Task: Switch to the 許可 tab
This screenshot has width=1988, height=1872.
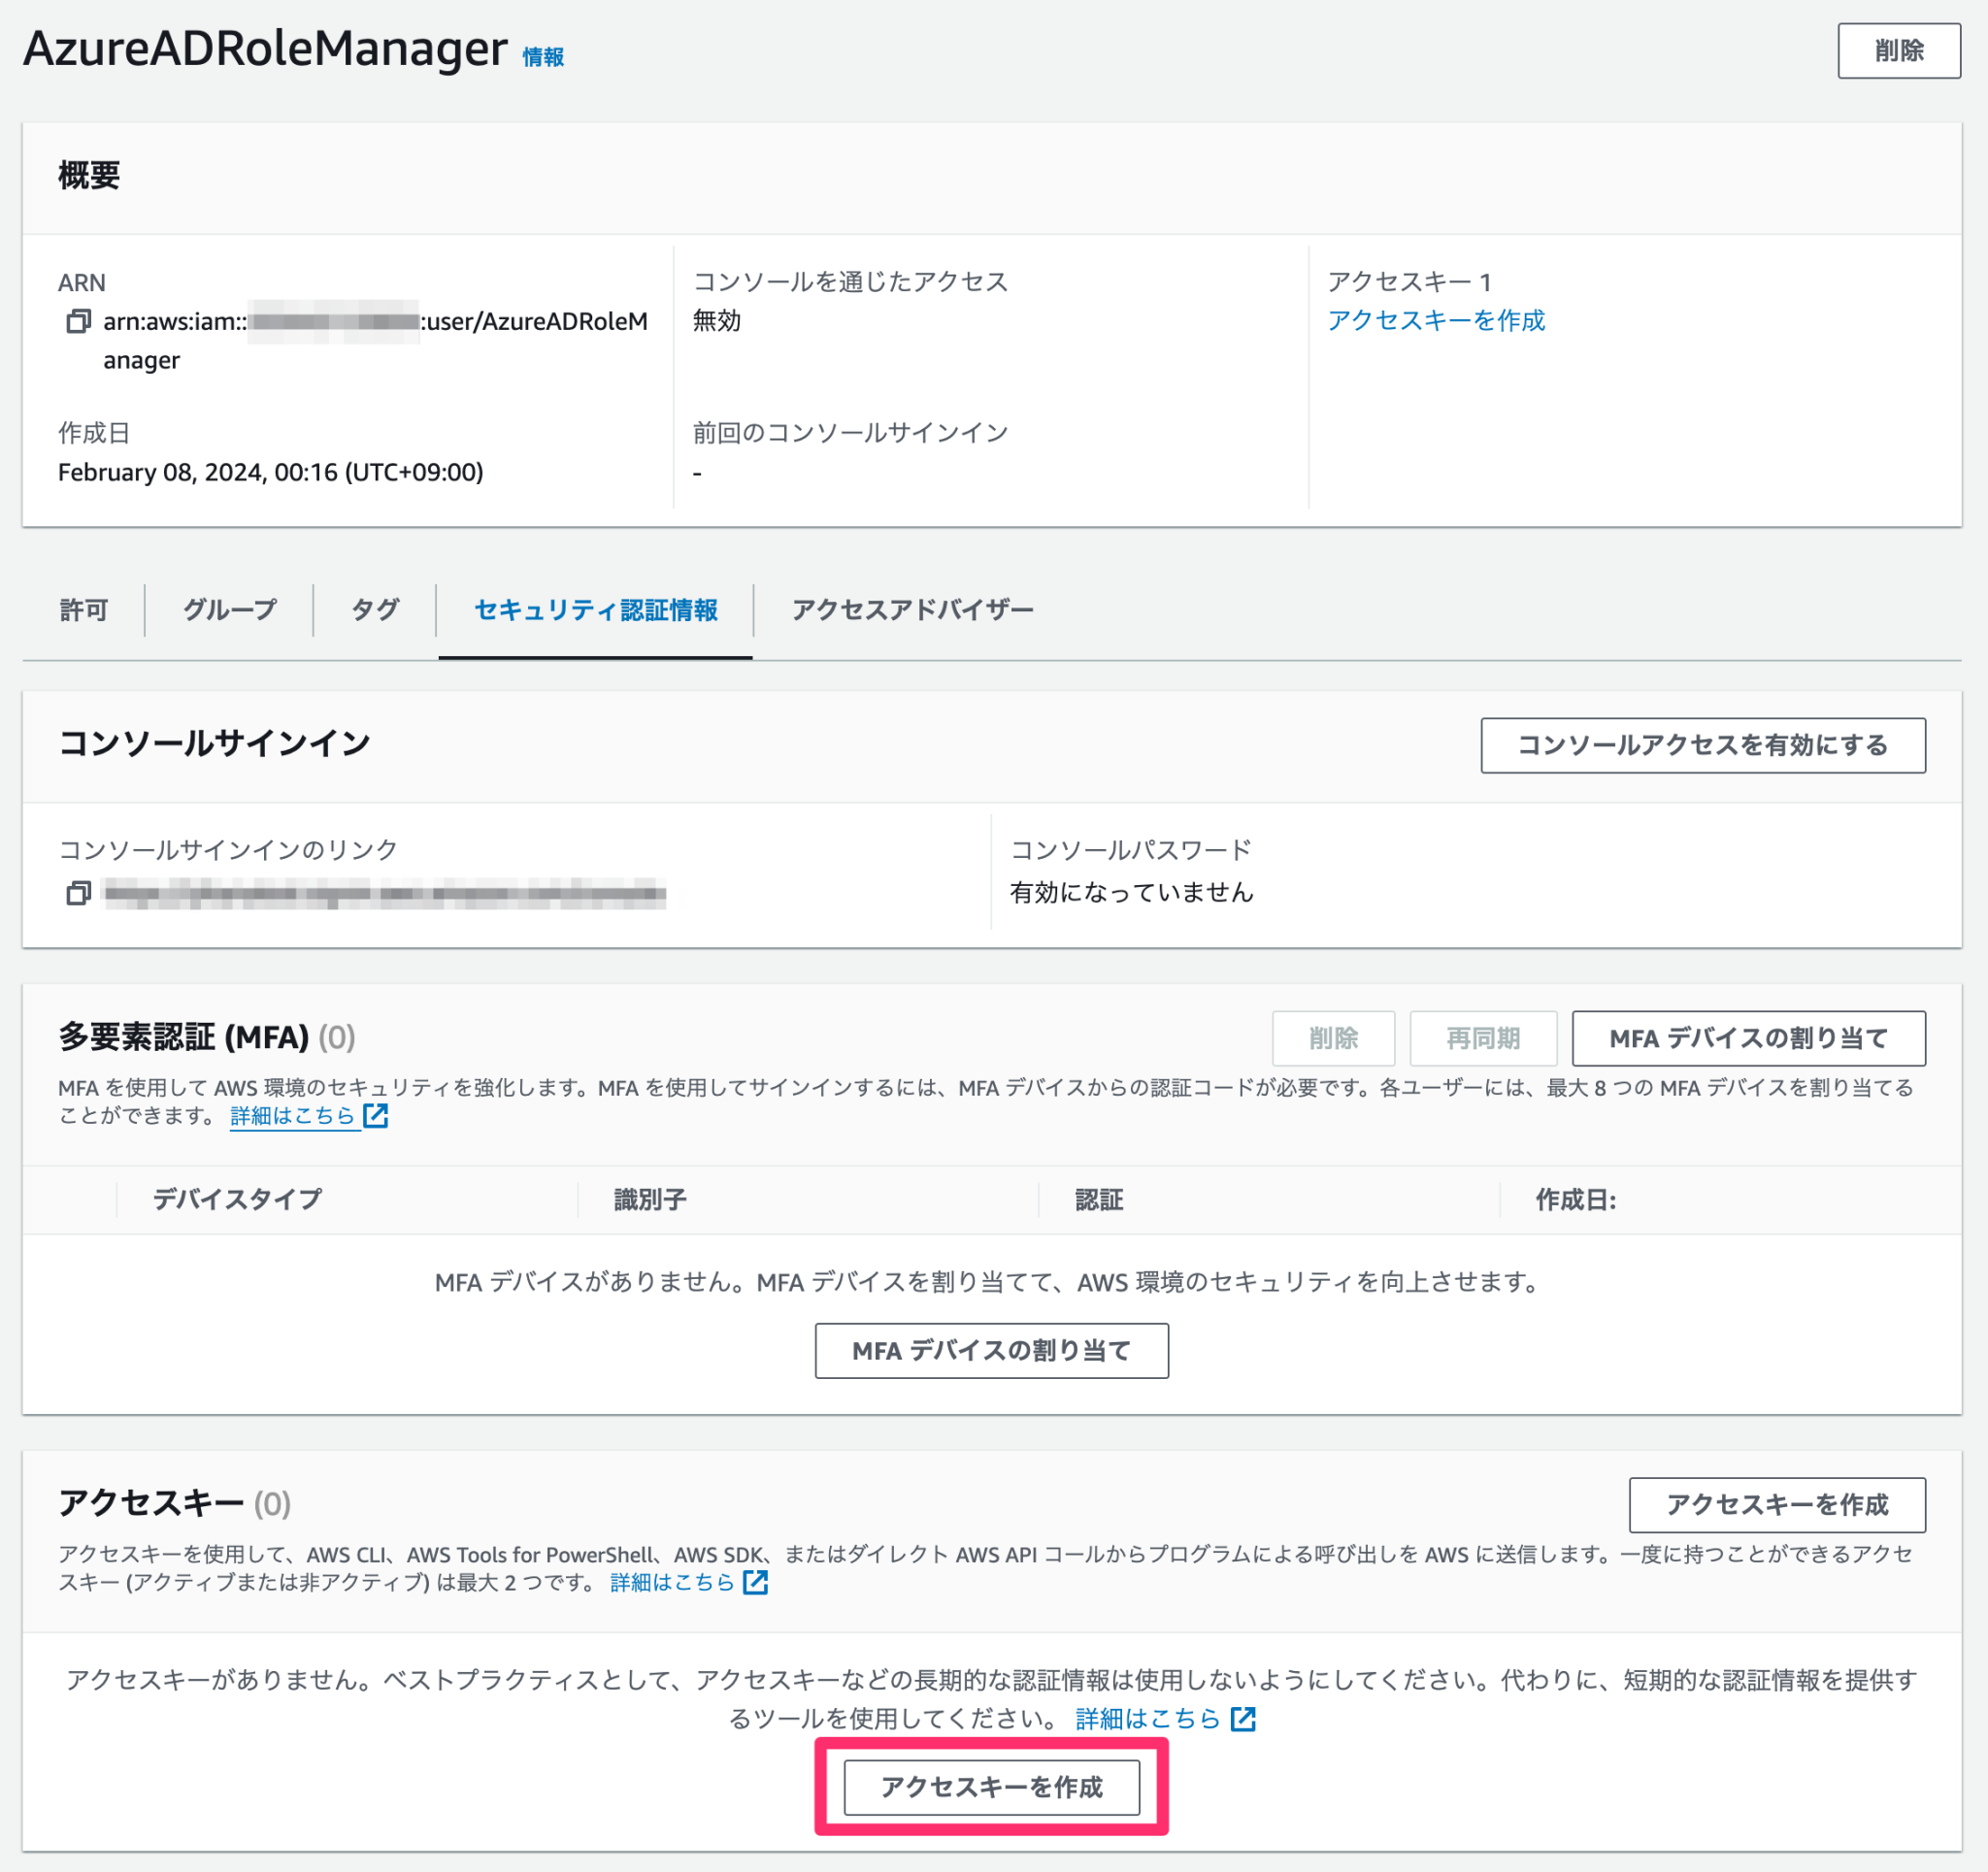Action: click(85, 610)
